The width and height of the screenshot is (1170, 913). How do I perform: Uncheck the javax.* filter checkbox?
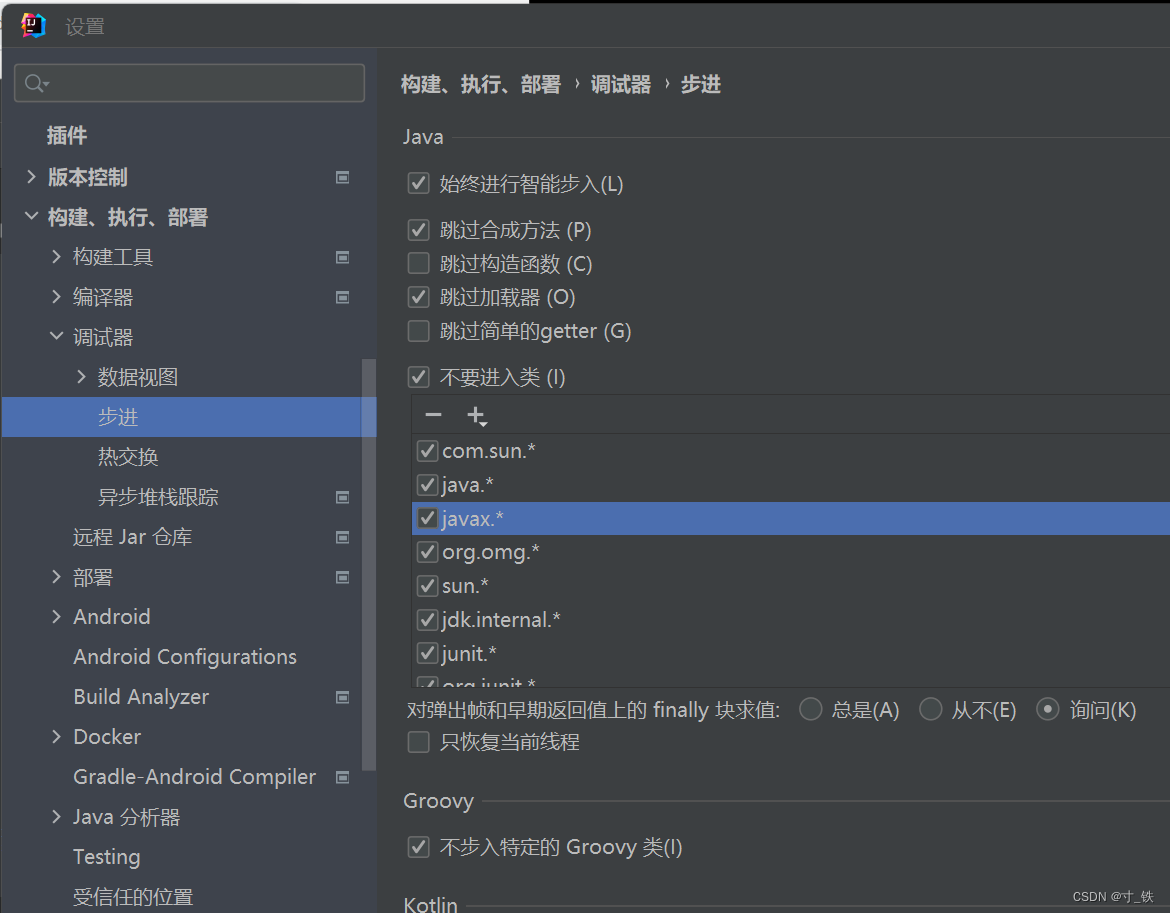427,518
